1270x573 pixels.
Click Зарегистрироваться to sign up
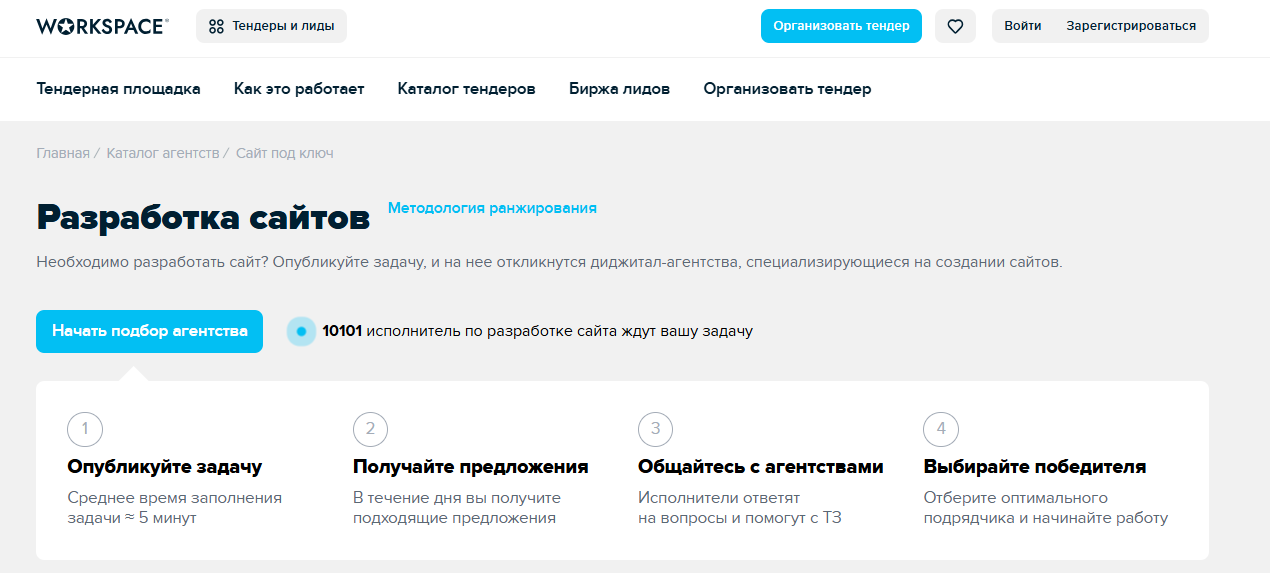click(x=1131, y=26)
